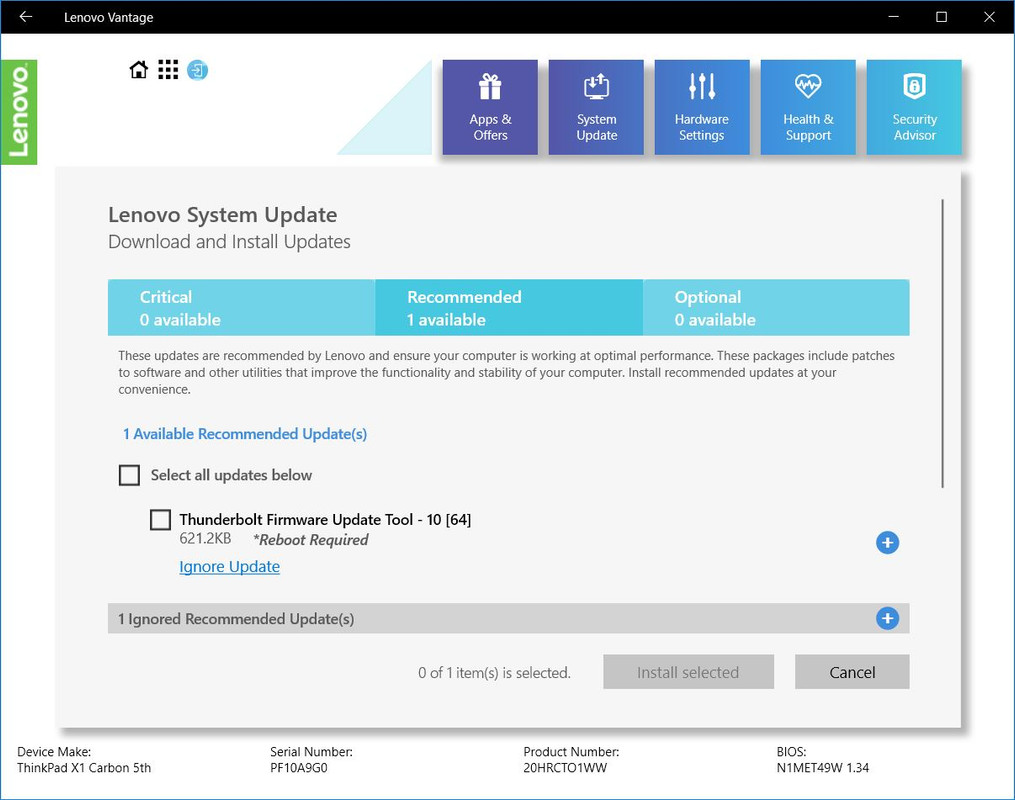Screen dimensions: 1015x800
Task: Switch to Optional updates tab
Action: click(x=776, y=307)
